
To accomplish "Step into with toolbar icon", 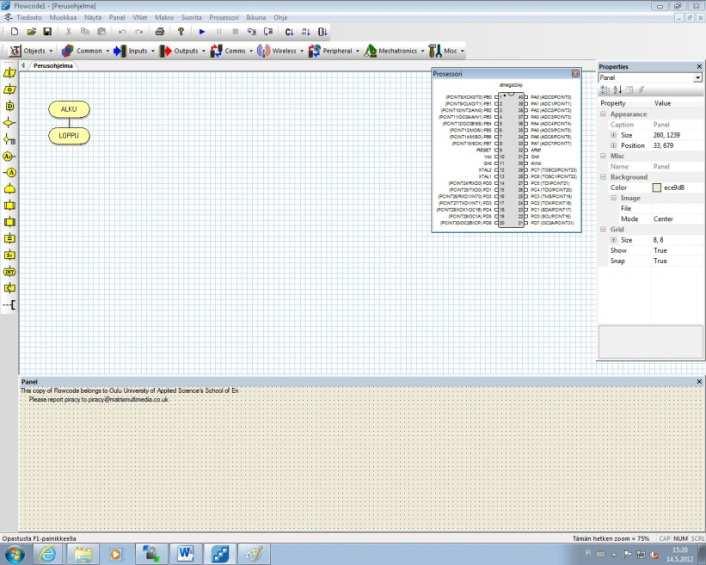I will click(252, 32).
